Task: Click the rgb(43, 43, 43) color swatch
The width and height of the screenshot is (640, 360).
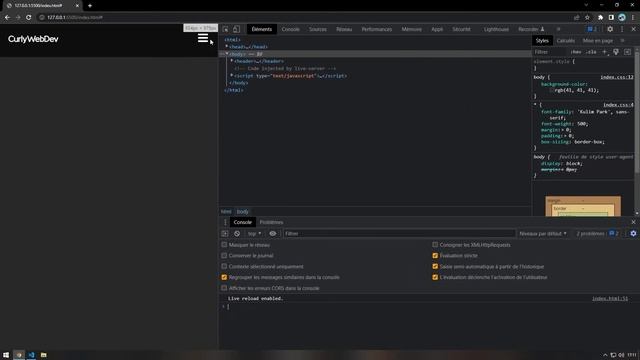Action: [x=552, y=90]
